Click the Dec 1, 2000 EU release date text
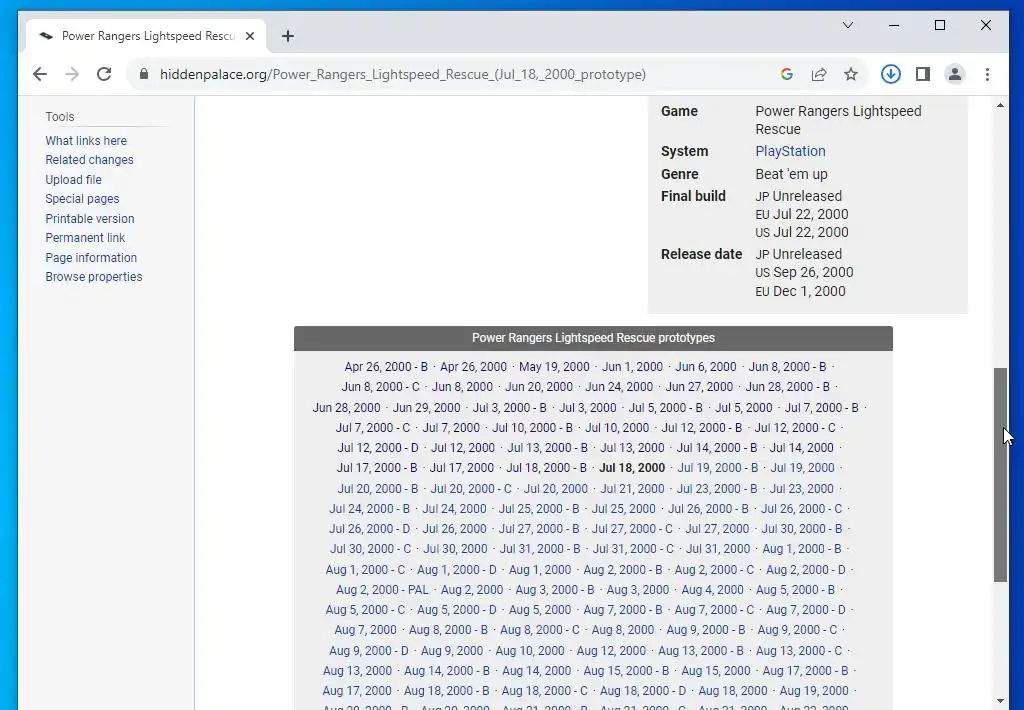 809,291
